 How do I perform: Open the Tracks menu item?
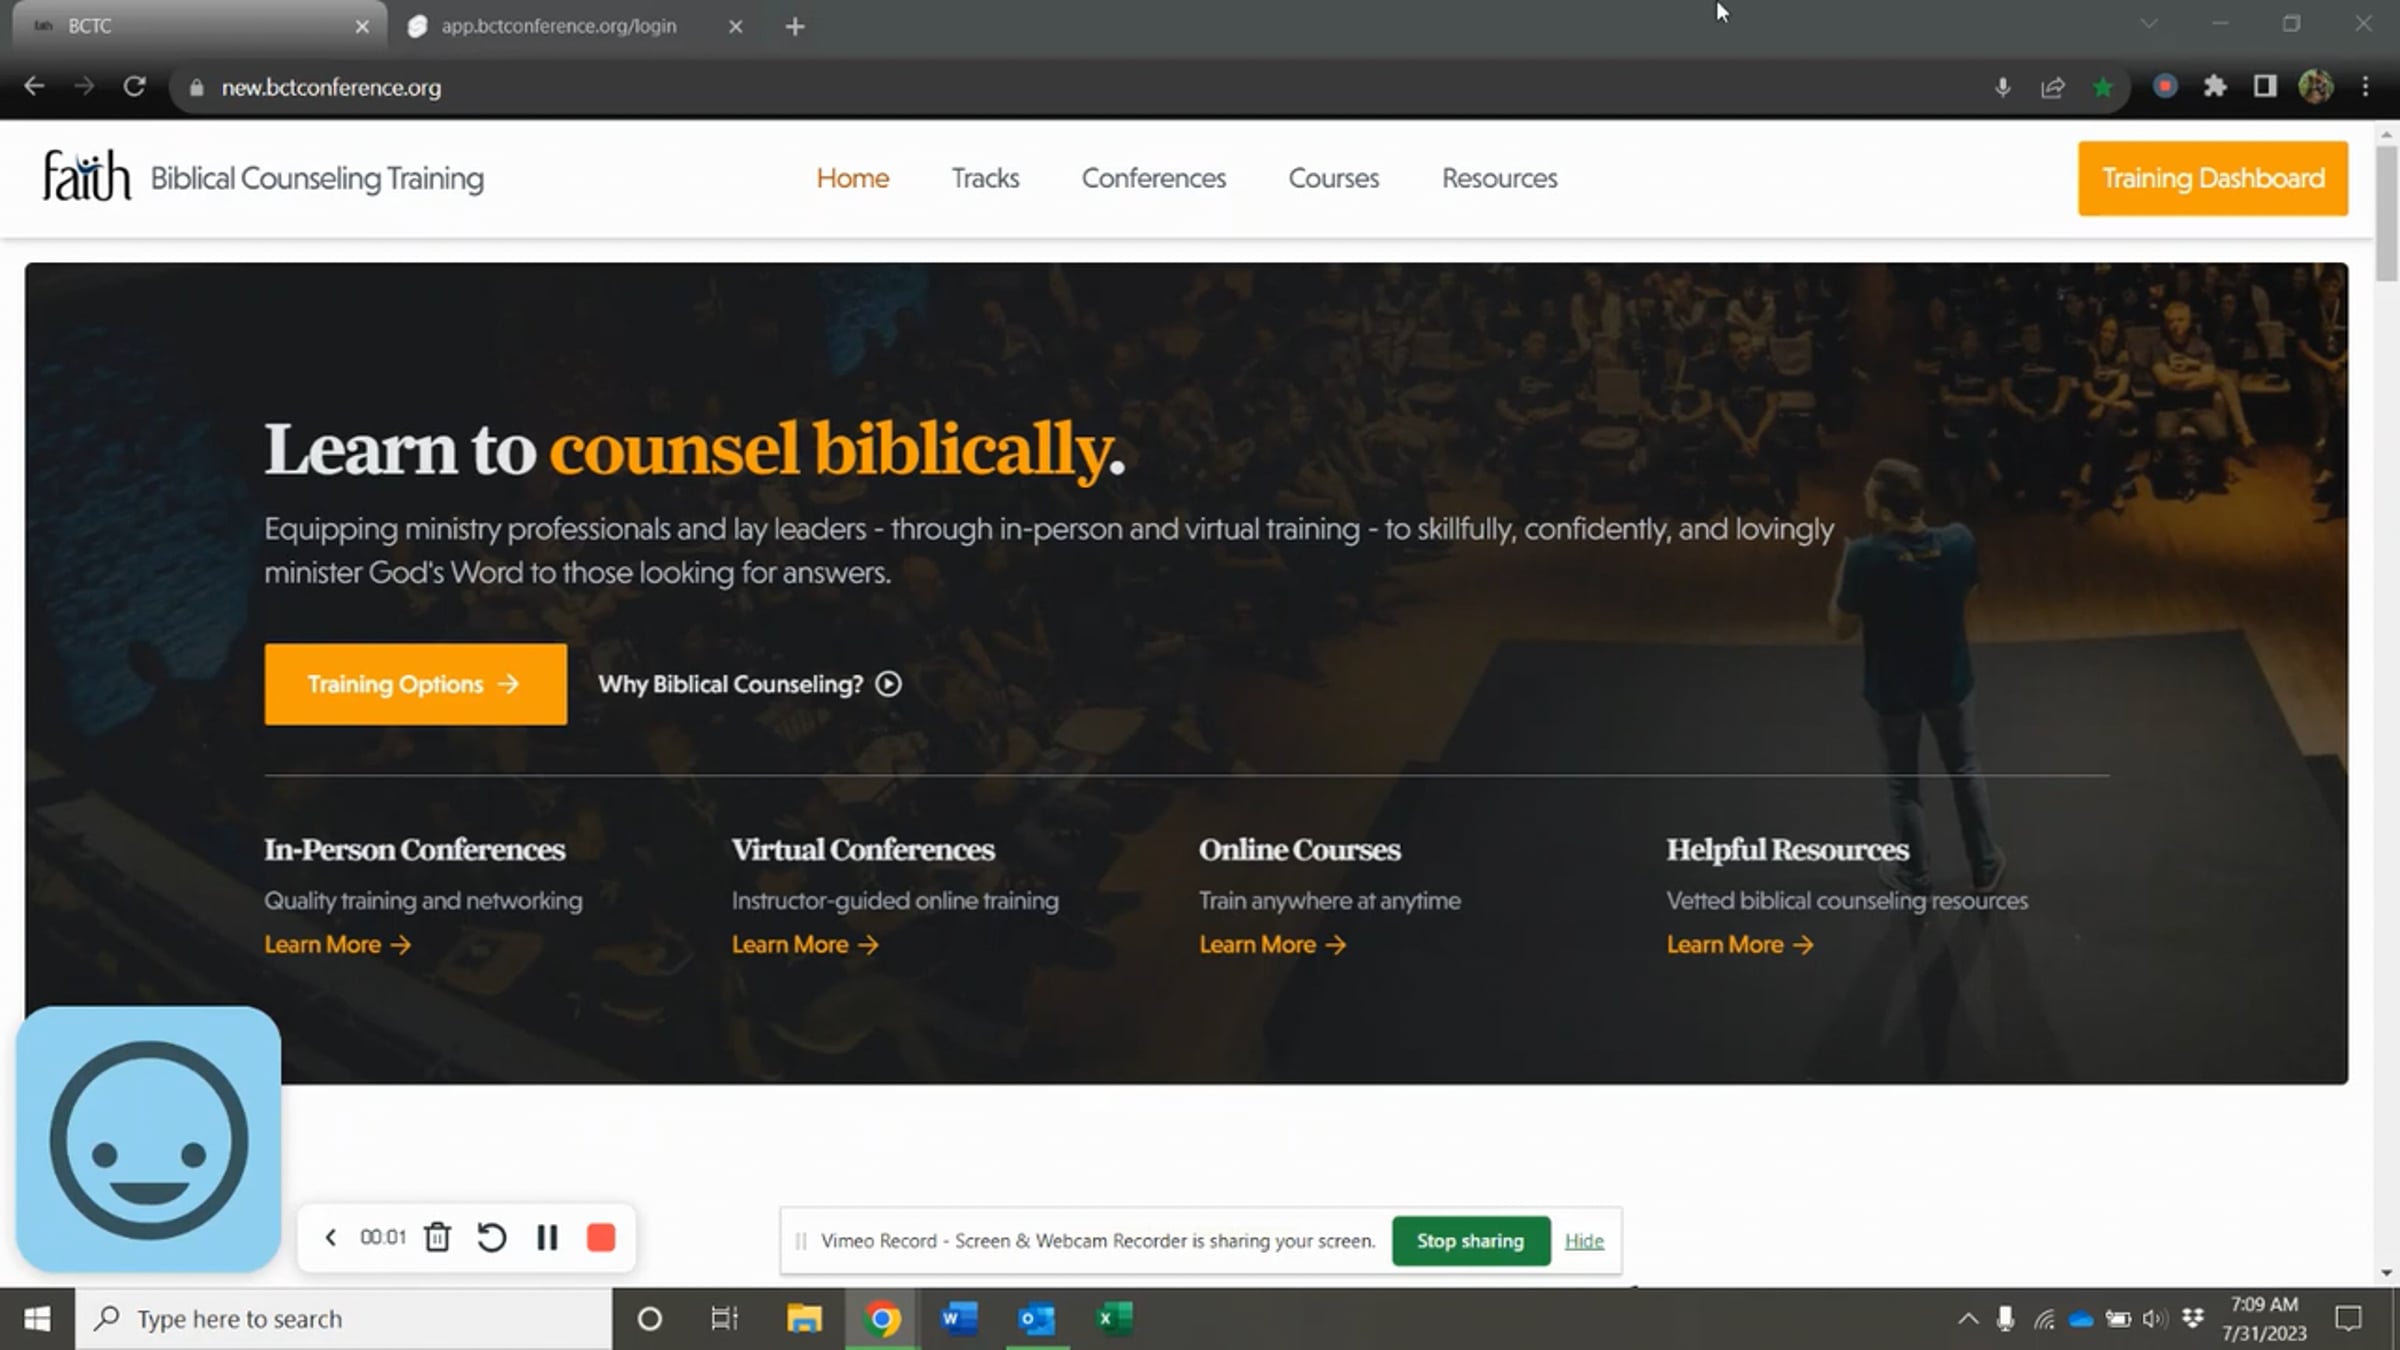(985, 178)
